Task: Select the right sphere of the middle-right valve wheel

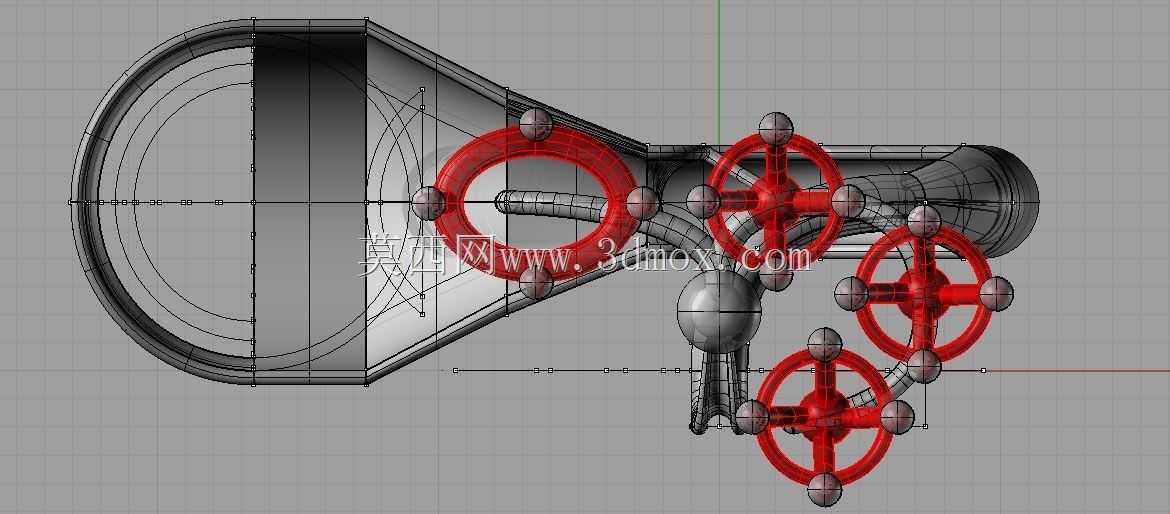Action: pos(996,293)
